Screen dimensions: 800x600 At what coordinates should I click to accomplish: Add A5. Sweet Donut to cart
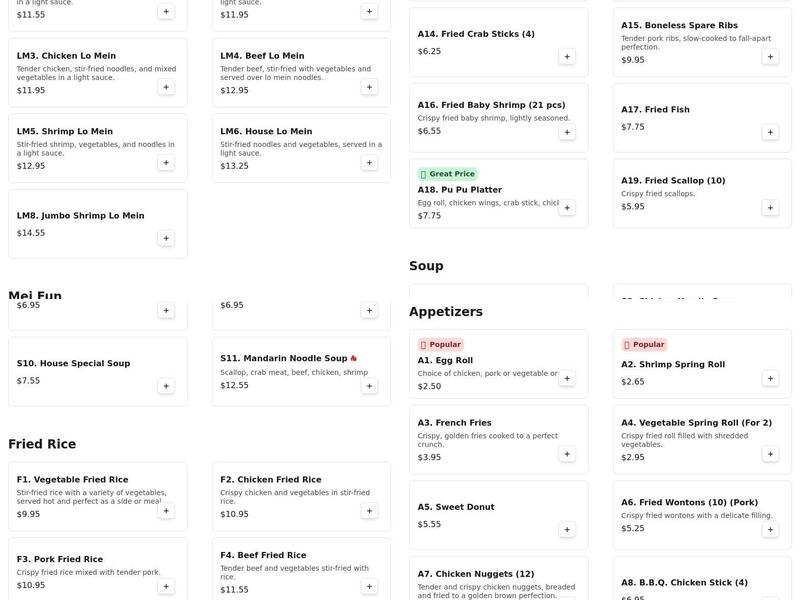(567, 530)
